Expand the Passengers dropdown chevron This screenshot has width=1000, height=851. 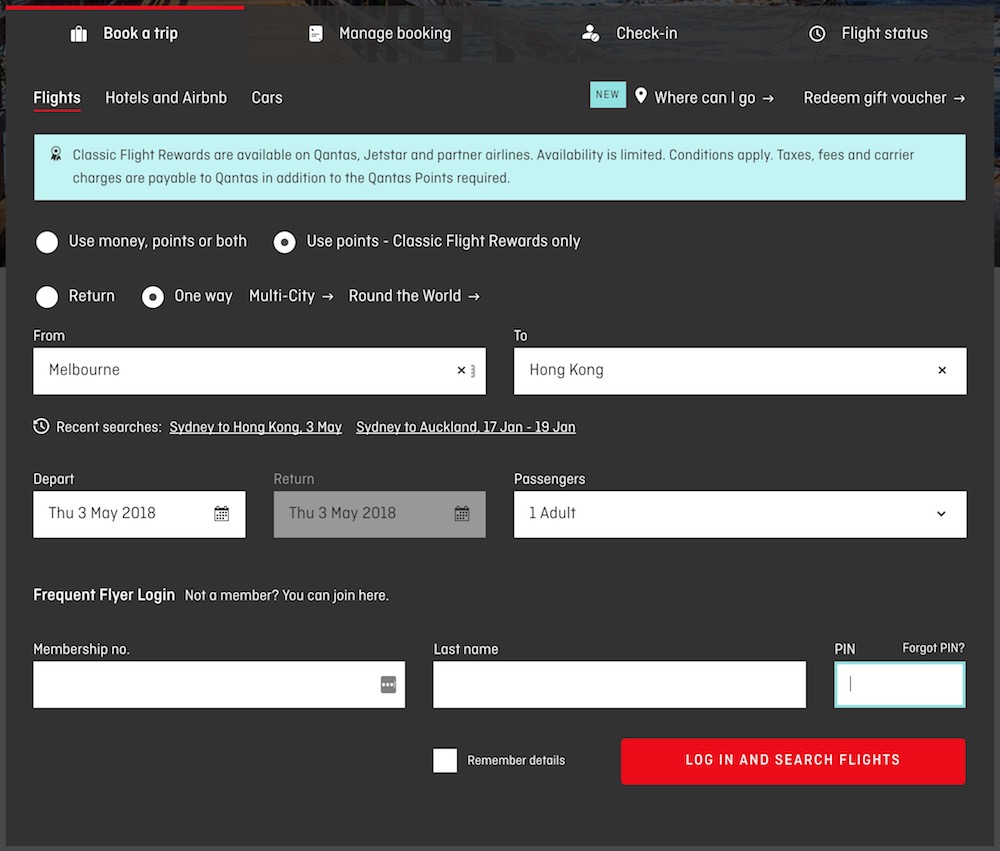click(941, 514)
